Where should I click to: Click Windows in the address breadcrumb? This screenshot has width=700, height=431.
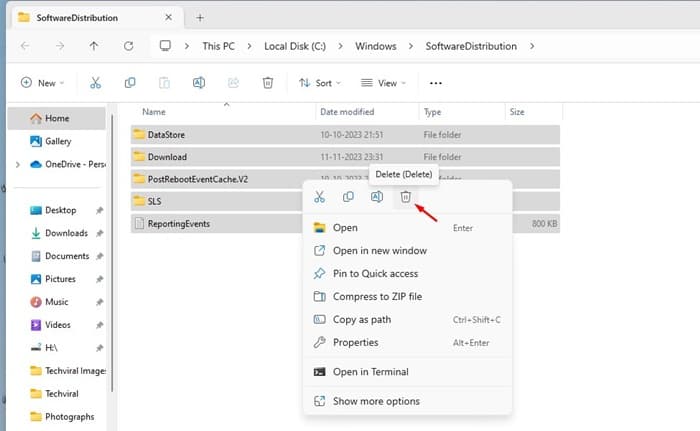coord(375,46)
